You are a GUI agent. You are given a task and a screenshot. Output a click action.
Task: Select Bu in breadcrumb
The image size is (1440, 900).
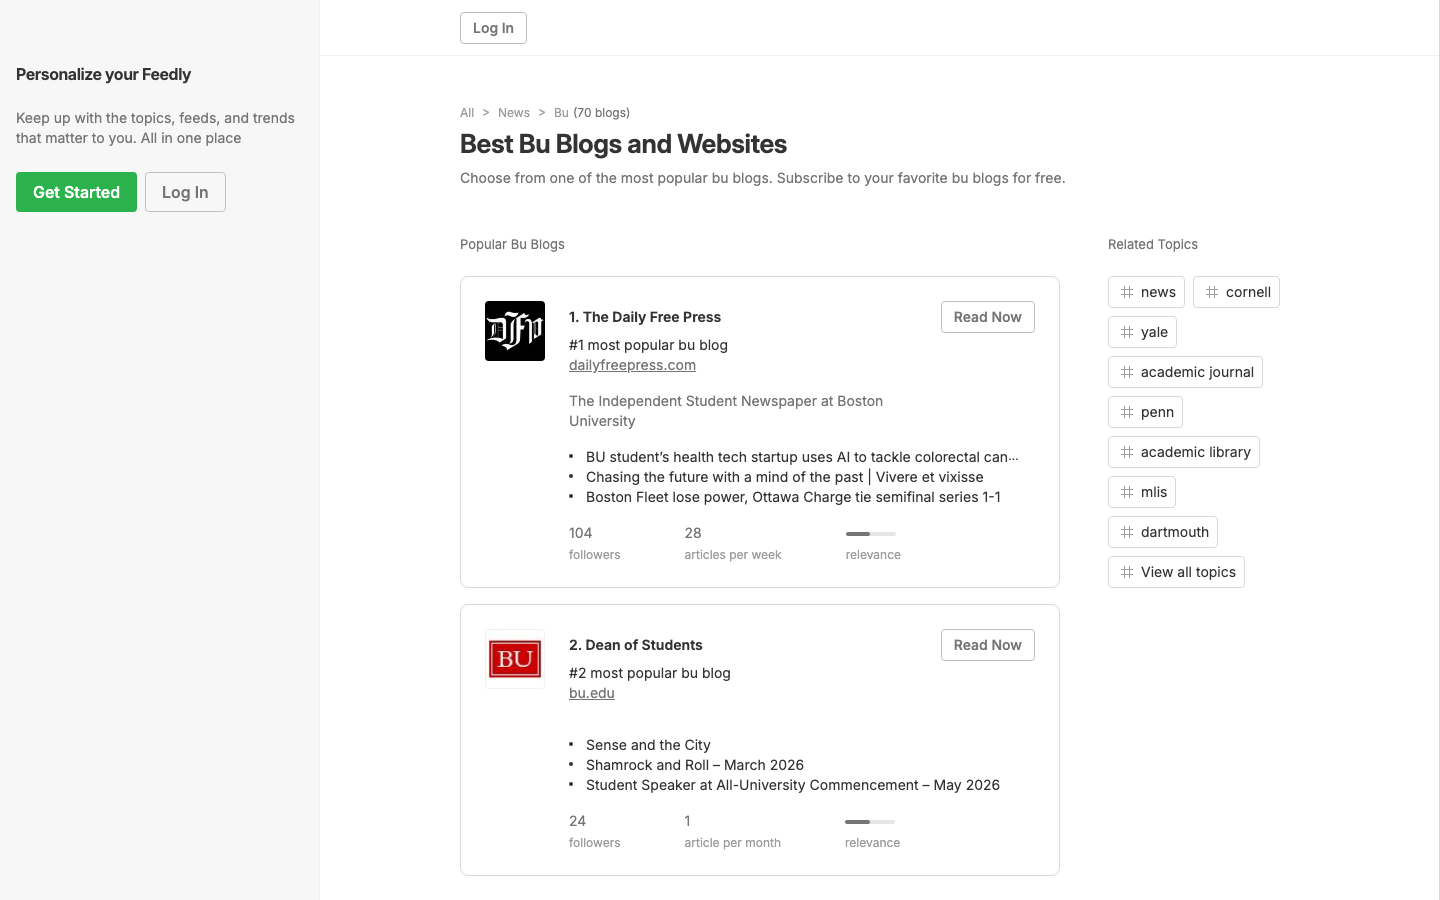[561, 113]
